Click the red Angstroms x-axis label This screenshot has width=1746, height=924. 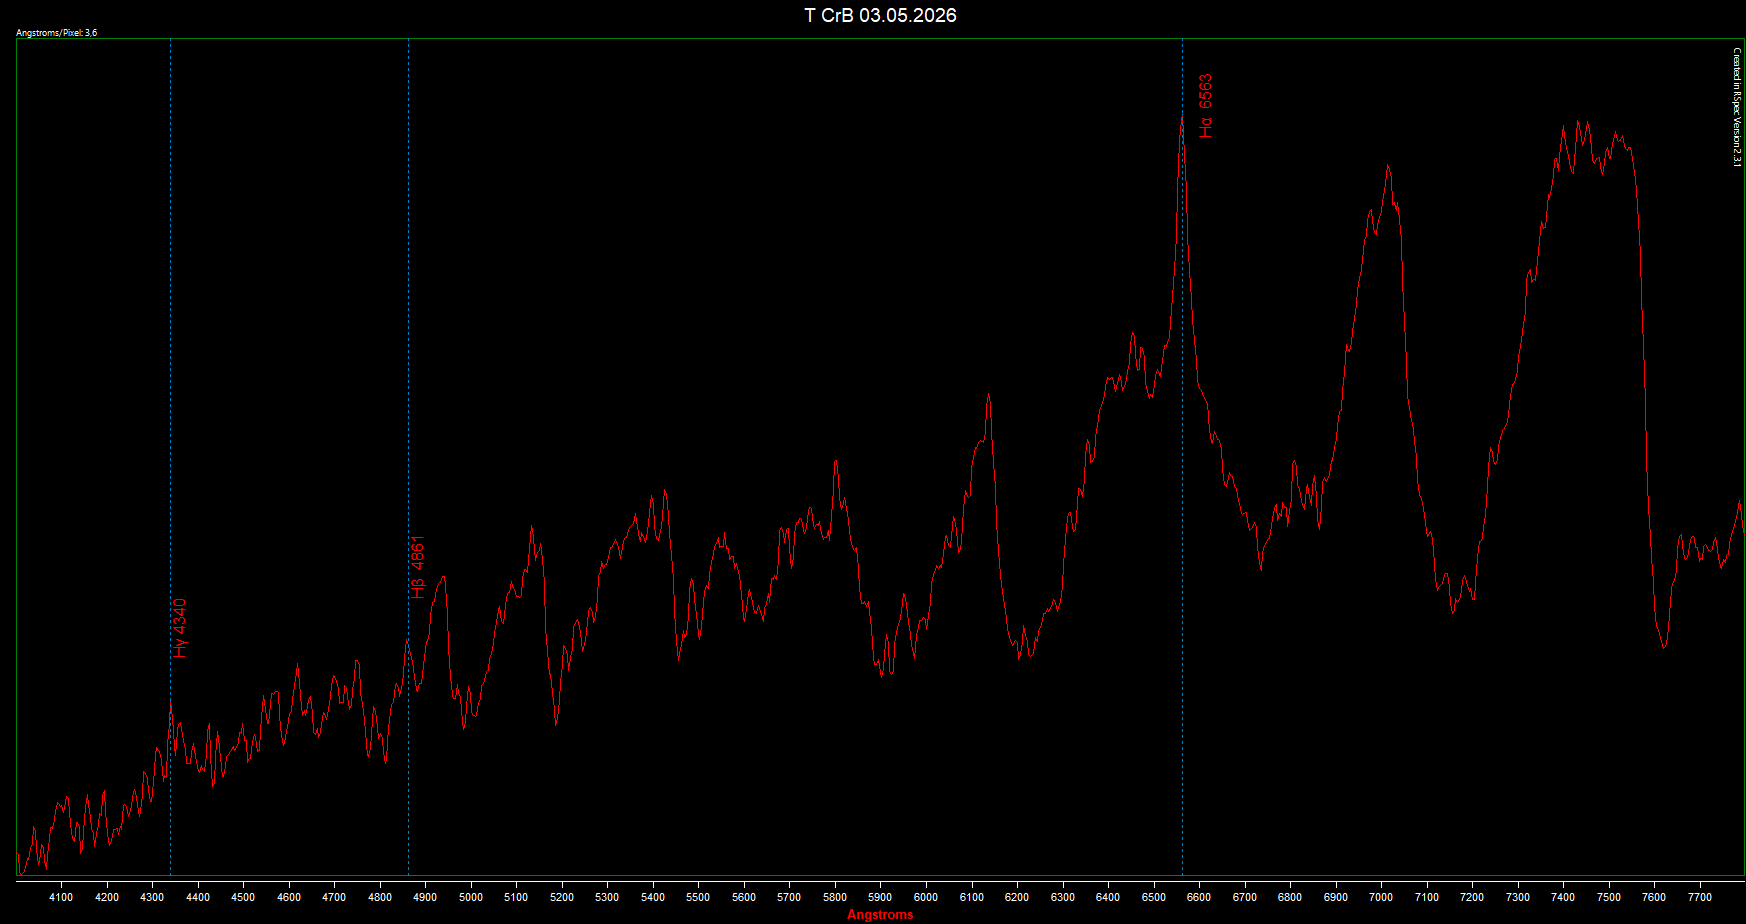[x=880, y=915]
